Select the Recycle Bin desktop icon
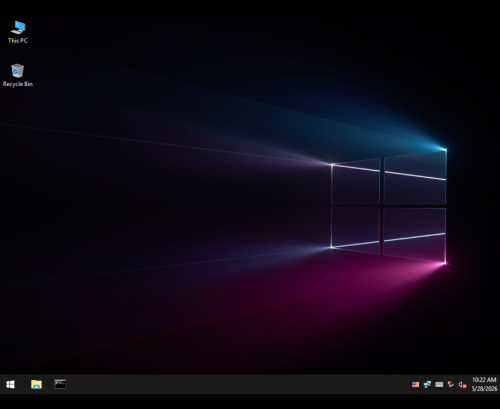 click(x=18, y=75)
